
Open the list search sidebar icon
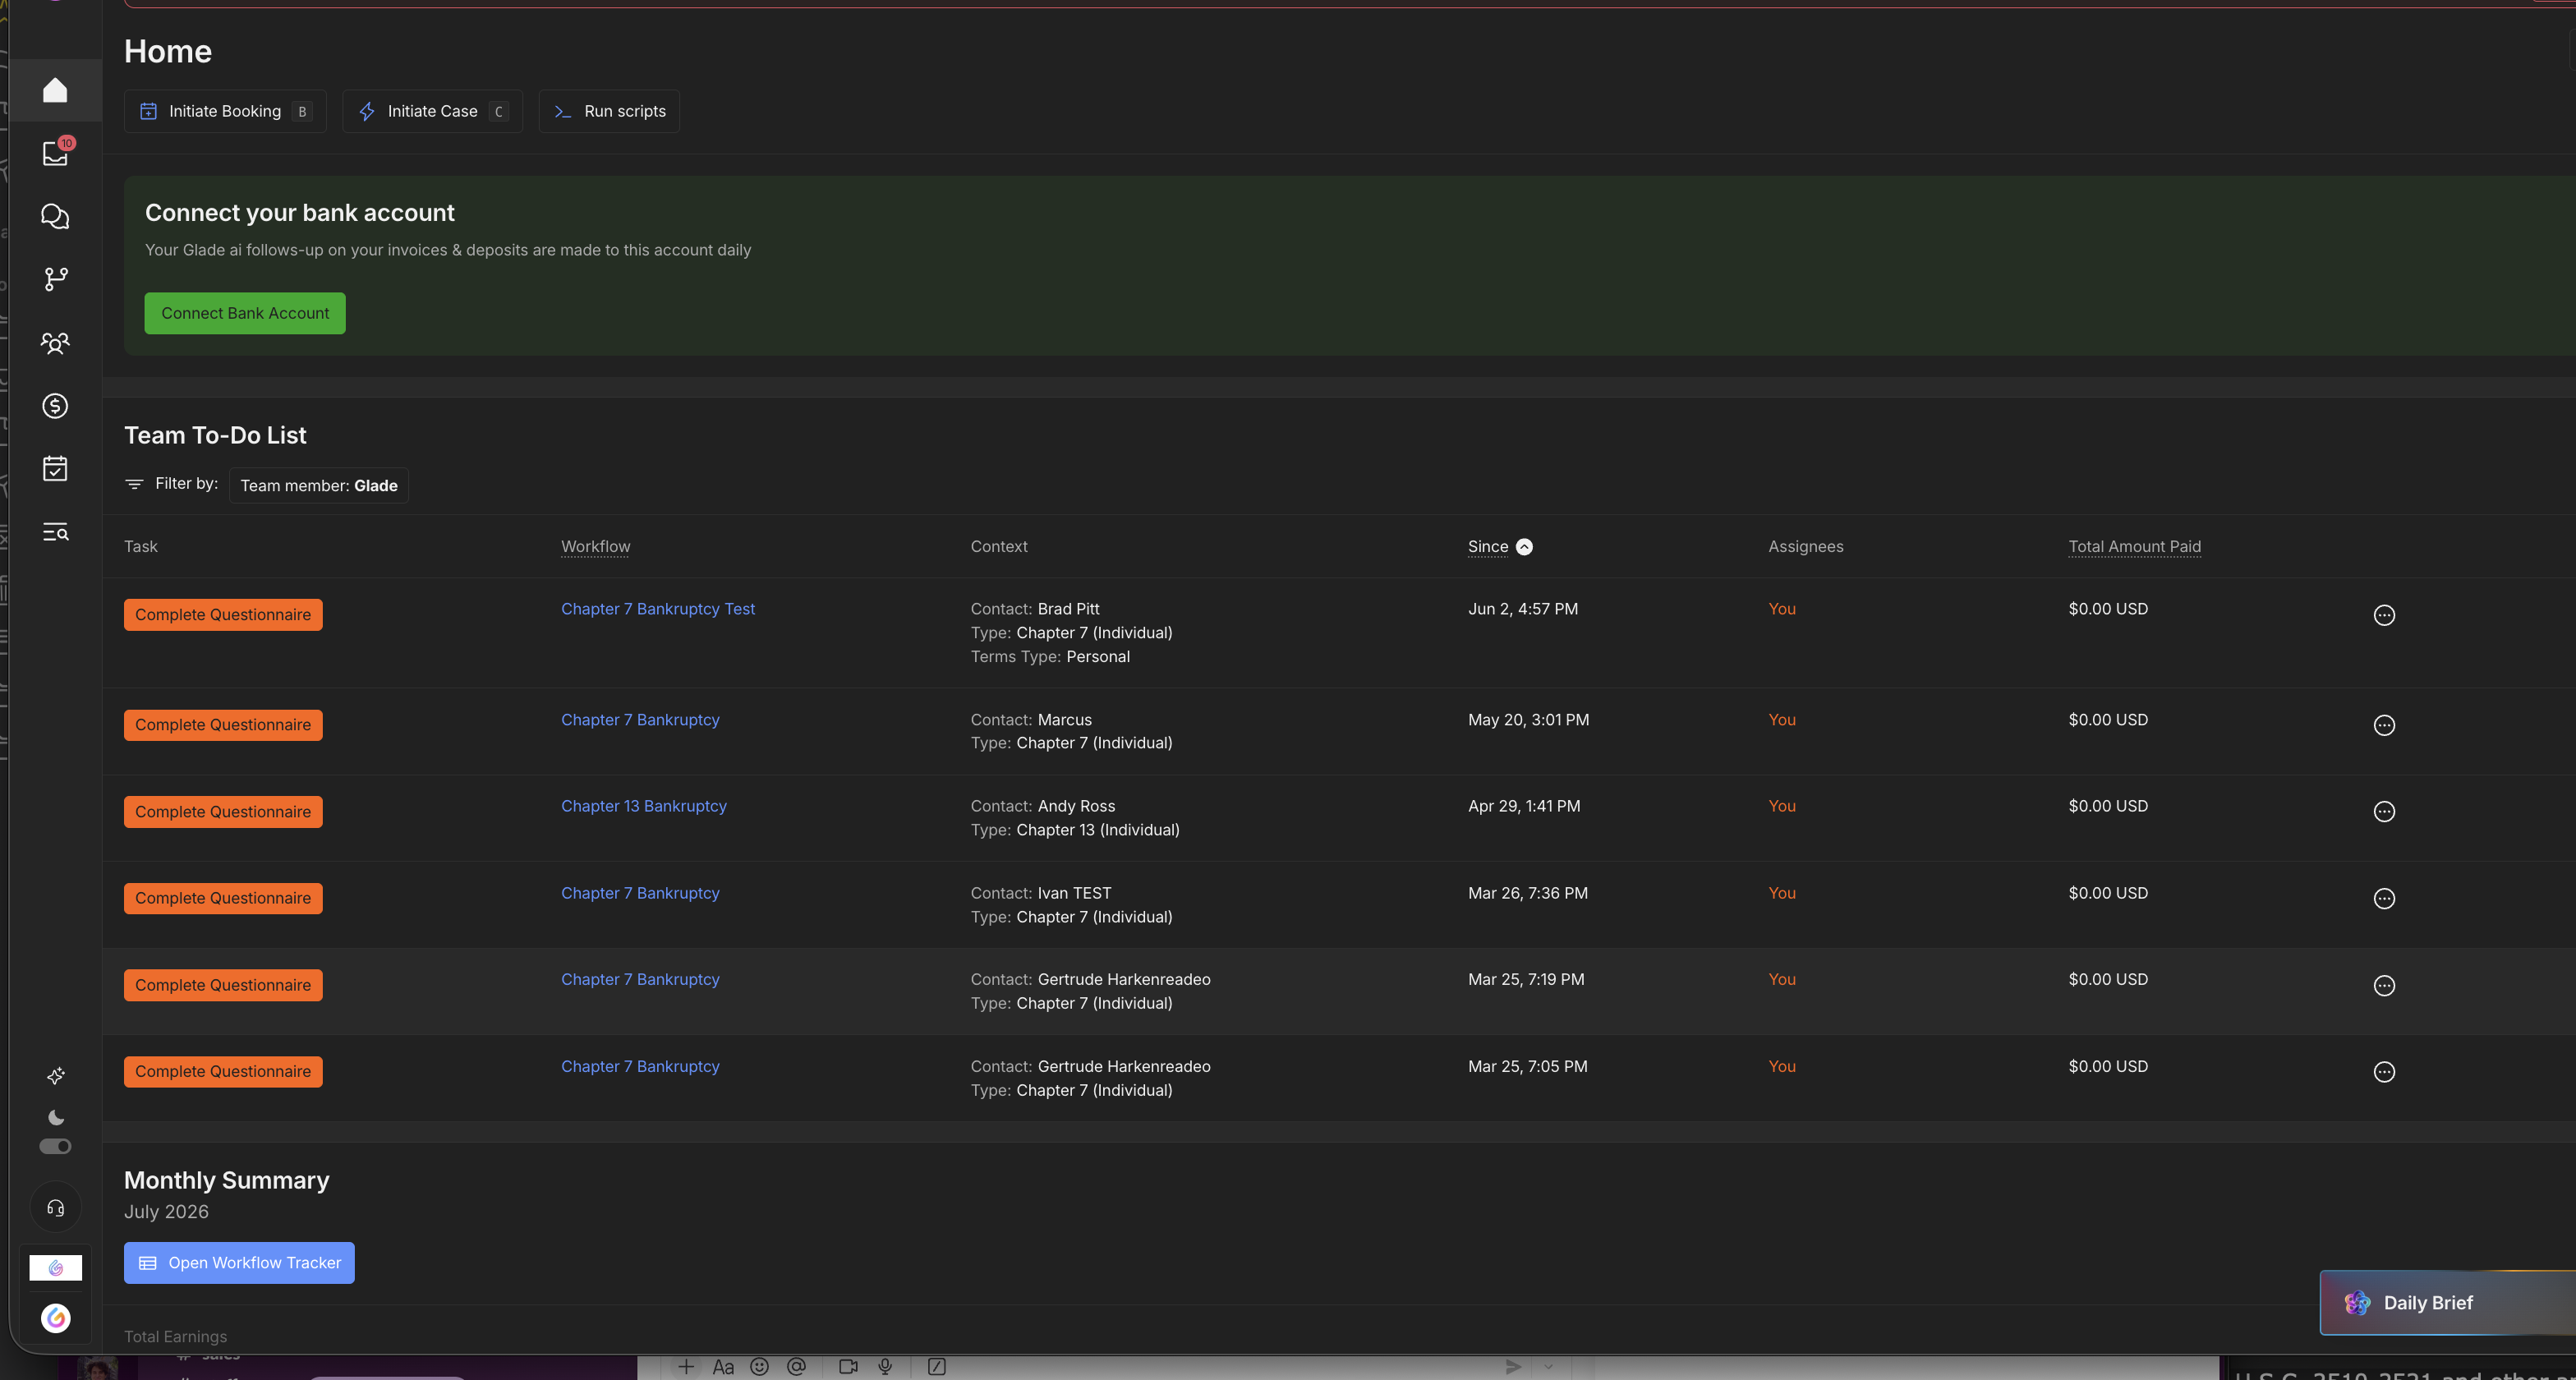coord(55,531)
